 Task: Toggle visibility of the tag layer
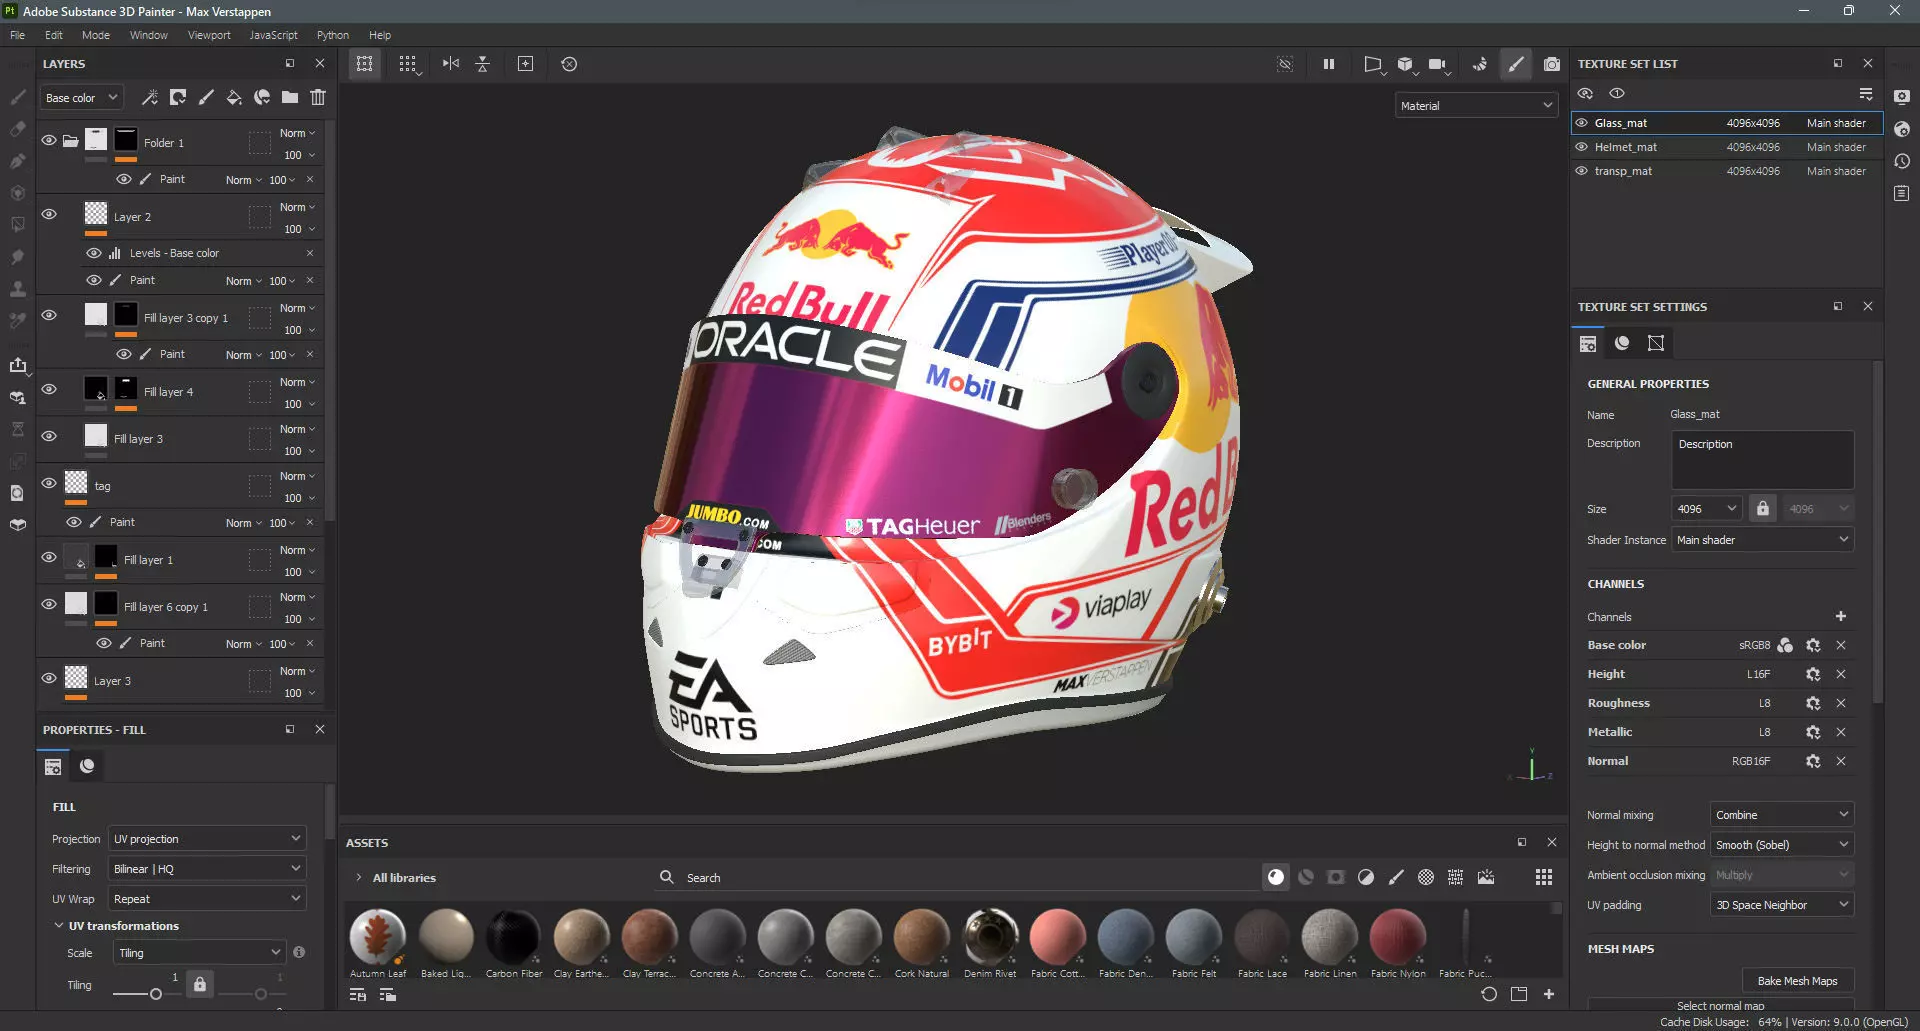click(49, 484)
